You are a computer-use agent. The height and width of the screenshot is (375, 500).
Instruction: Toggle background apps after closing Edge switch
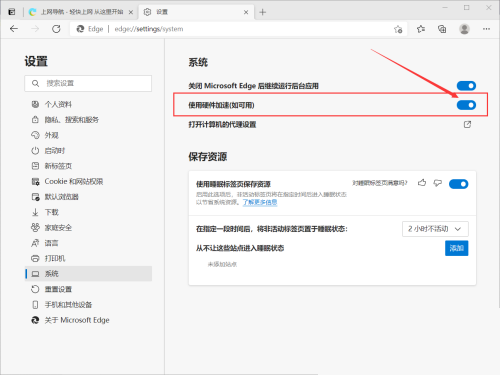point(466,86)
